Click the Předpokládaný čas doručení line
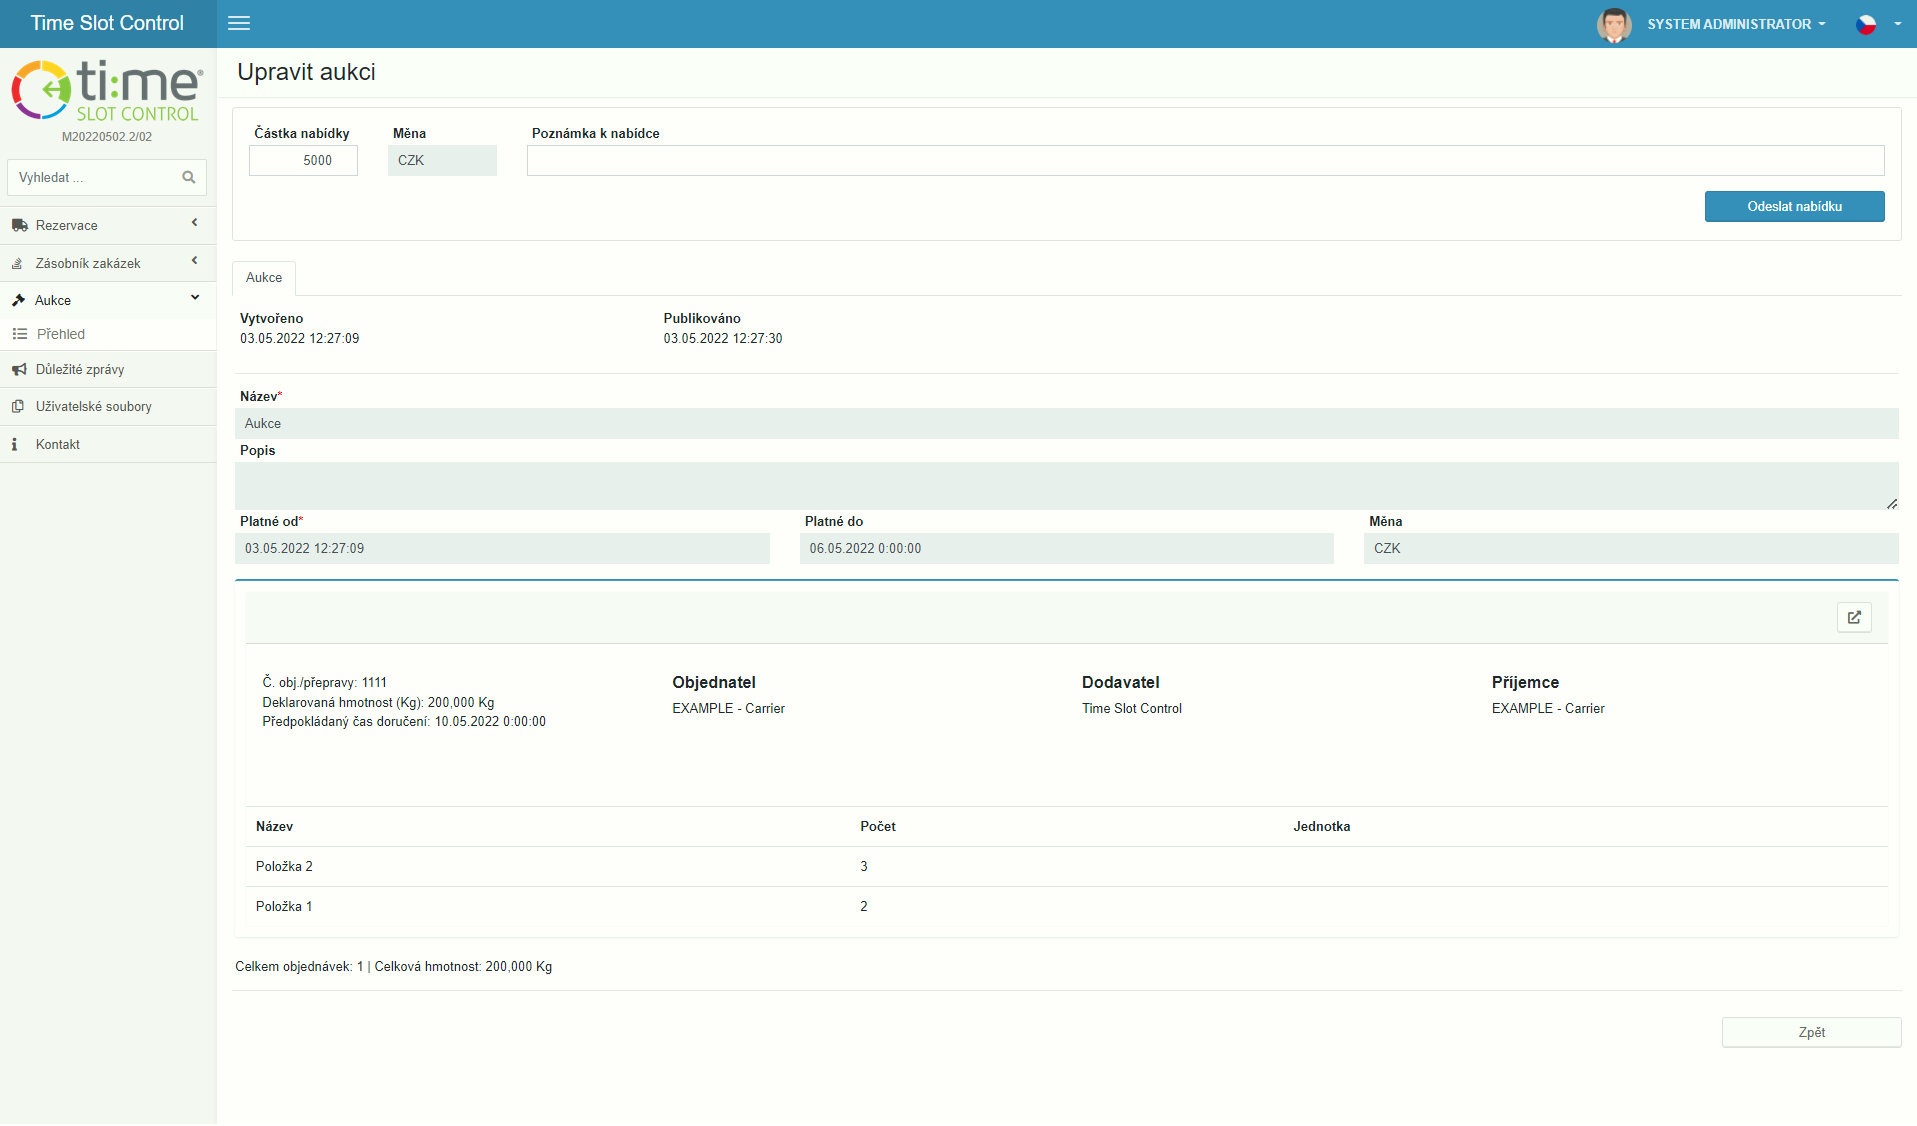 [404, 721]
